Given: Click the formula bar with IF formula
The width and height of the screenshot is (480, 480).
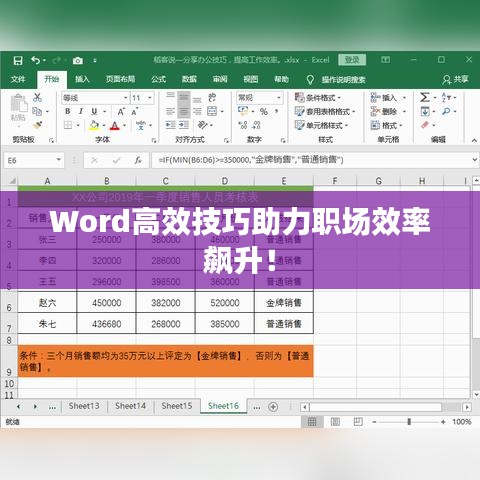Looking at the screenshot, I should click(315, 160).
